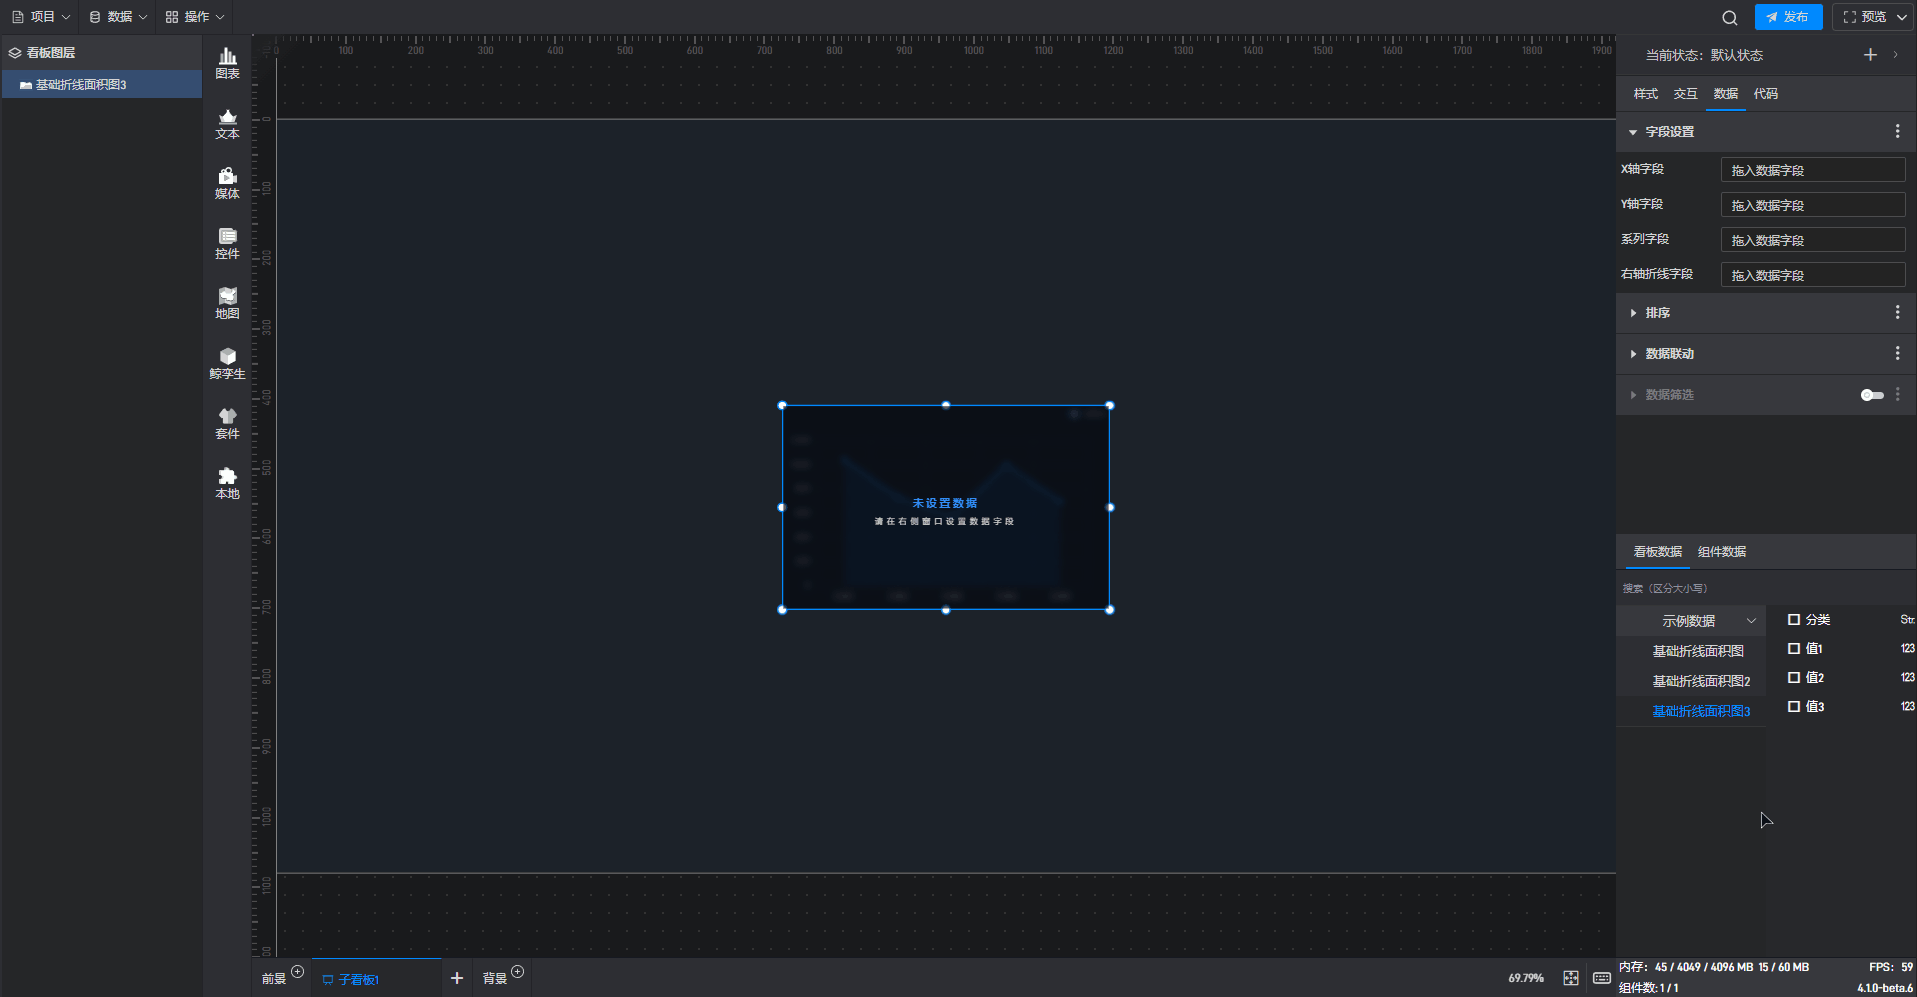
Task: Click the arrow next to add-state plus
Action: point(1896,55)
